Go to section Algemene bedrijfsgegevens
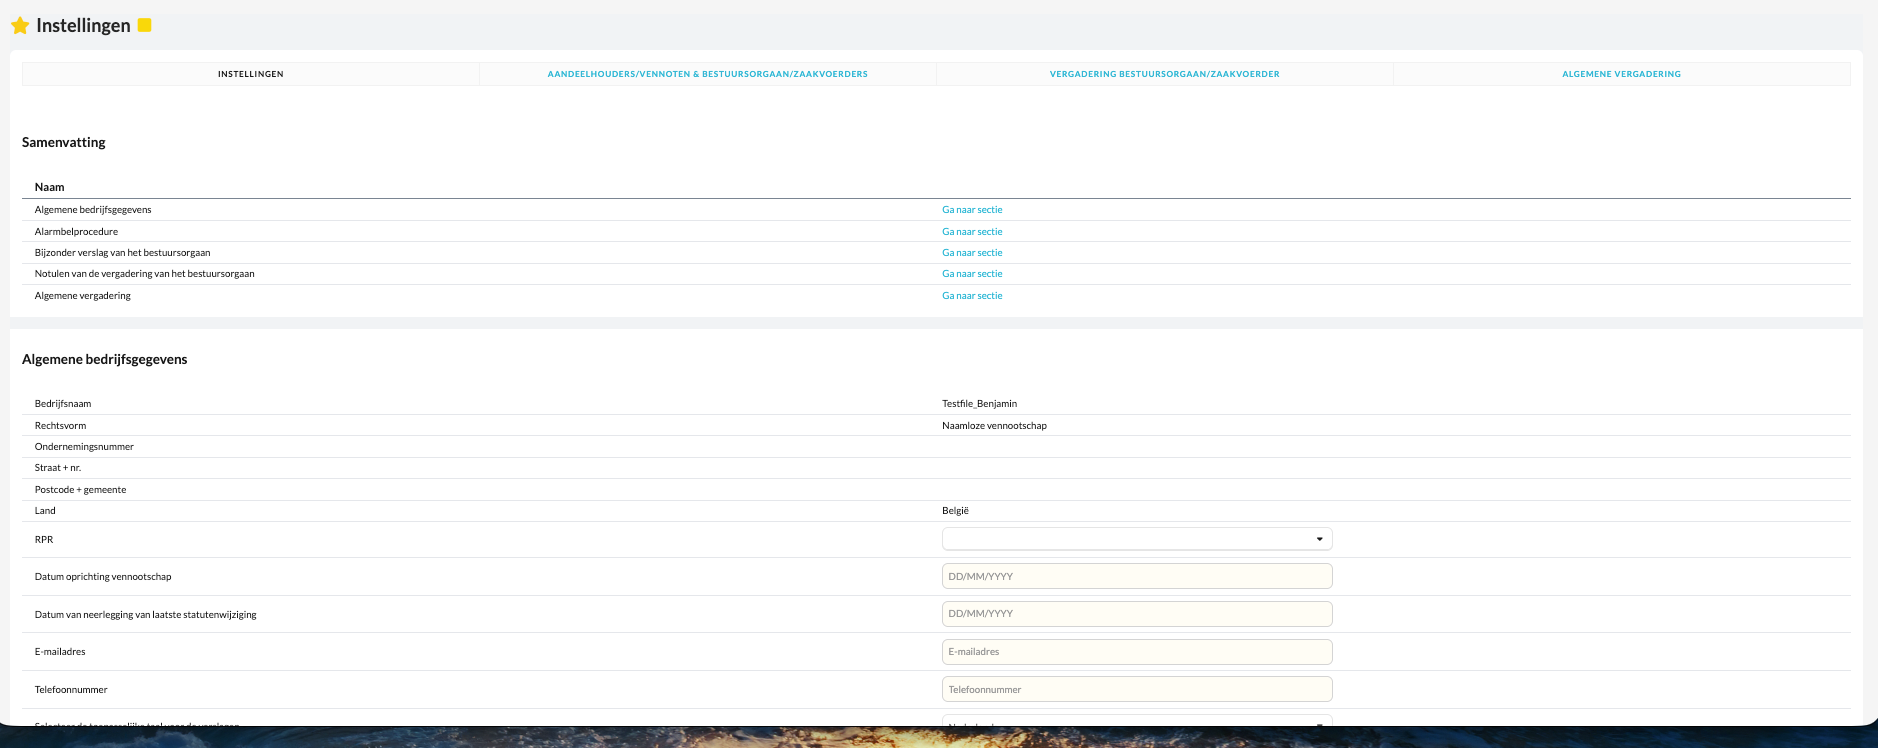Viewport: 1878px width, 748px height. 972,210
